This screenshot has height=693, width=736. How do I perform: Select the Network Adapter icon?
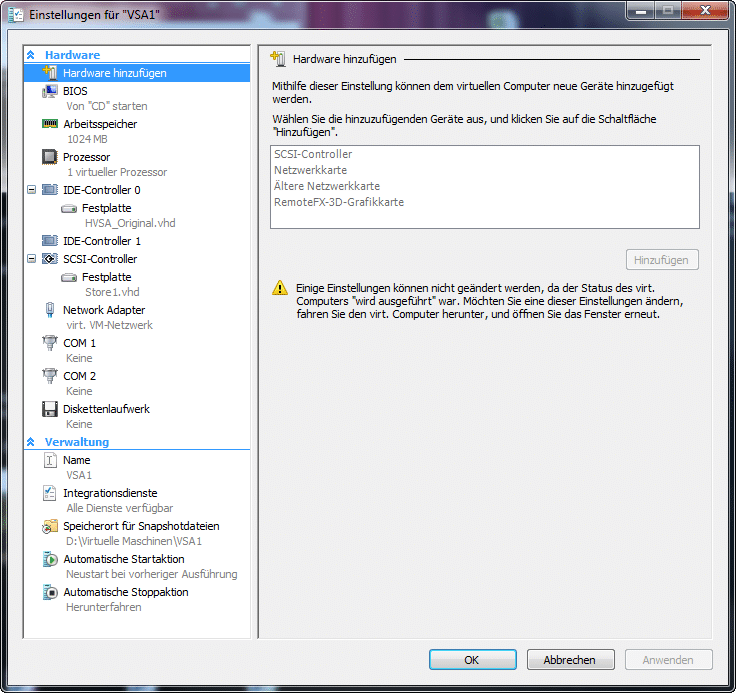click(50, 310)
